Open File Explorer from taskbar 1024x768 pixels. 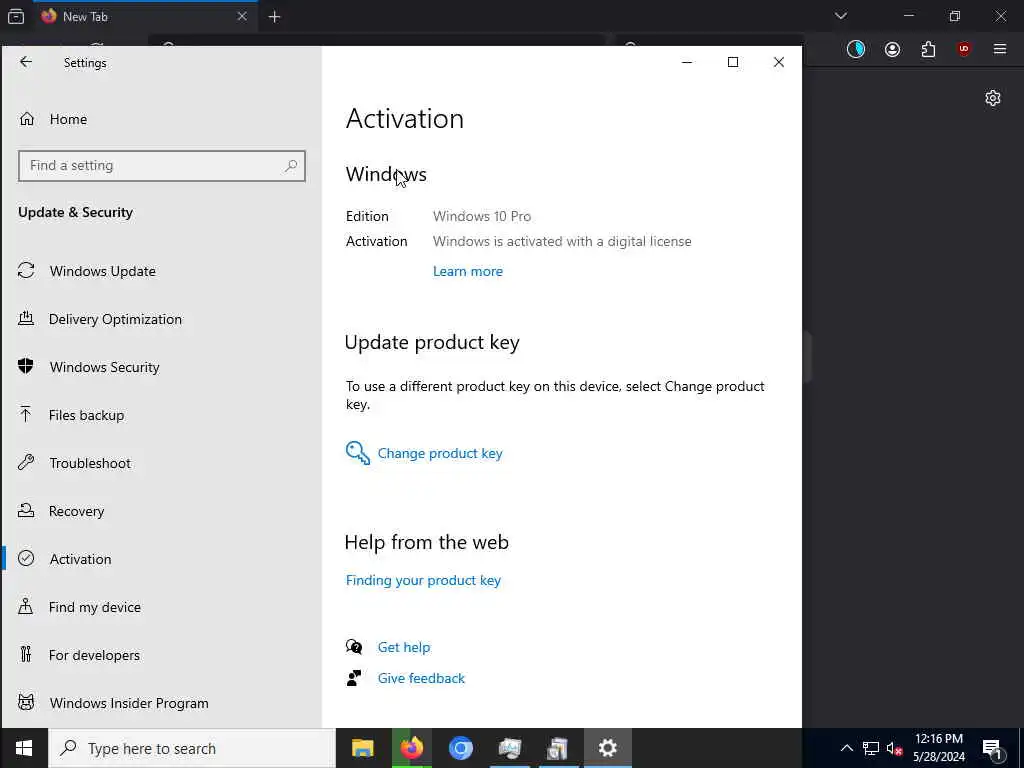click(x=362, y=748)
